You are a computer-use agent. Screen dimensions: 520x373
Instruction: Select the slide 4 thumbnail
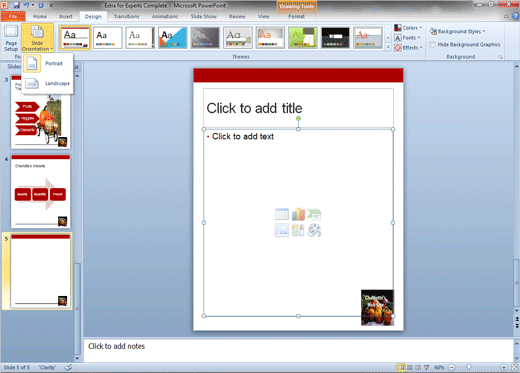(x=40, y=191)
